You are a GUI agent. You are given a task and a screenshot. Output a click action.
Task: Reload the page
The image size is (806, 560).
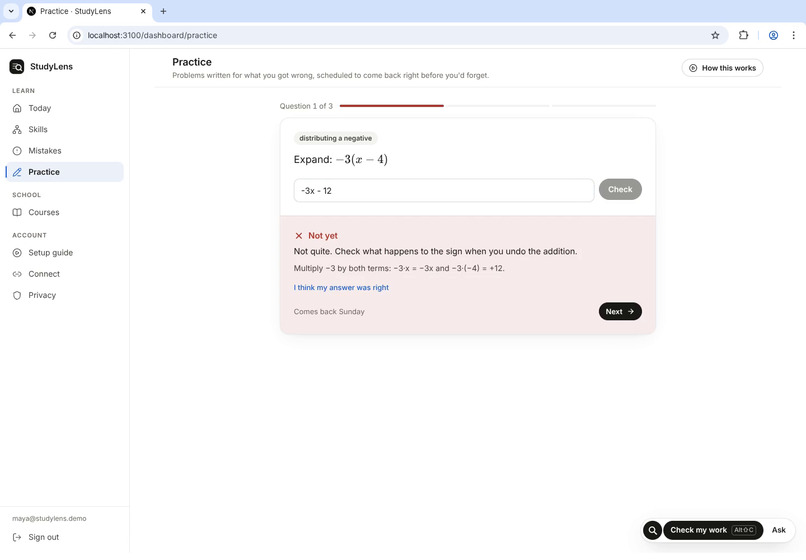52,35
